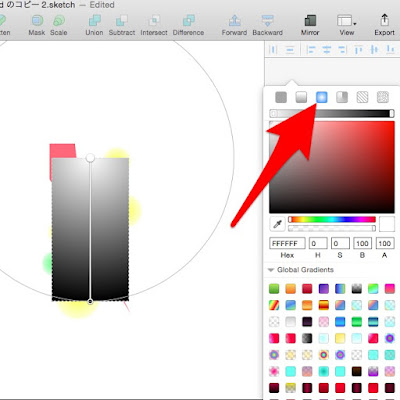This screenshot has width=400, height=400.
Task: Align selected layers to right edge
Action: (342, 50)
